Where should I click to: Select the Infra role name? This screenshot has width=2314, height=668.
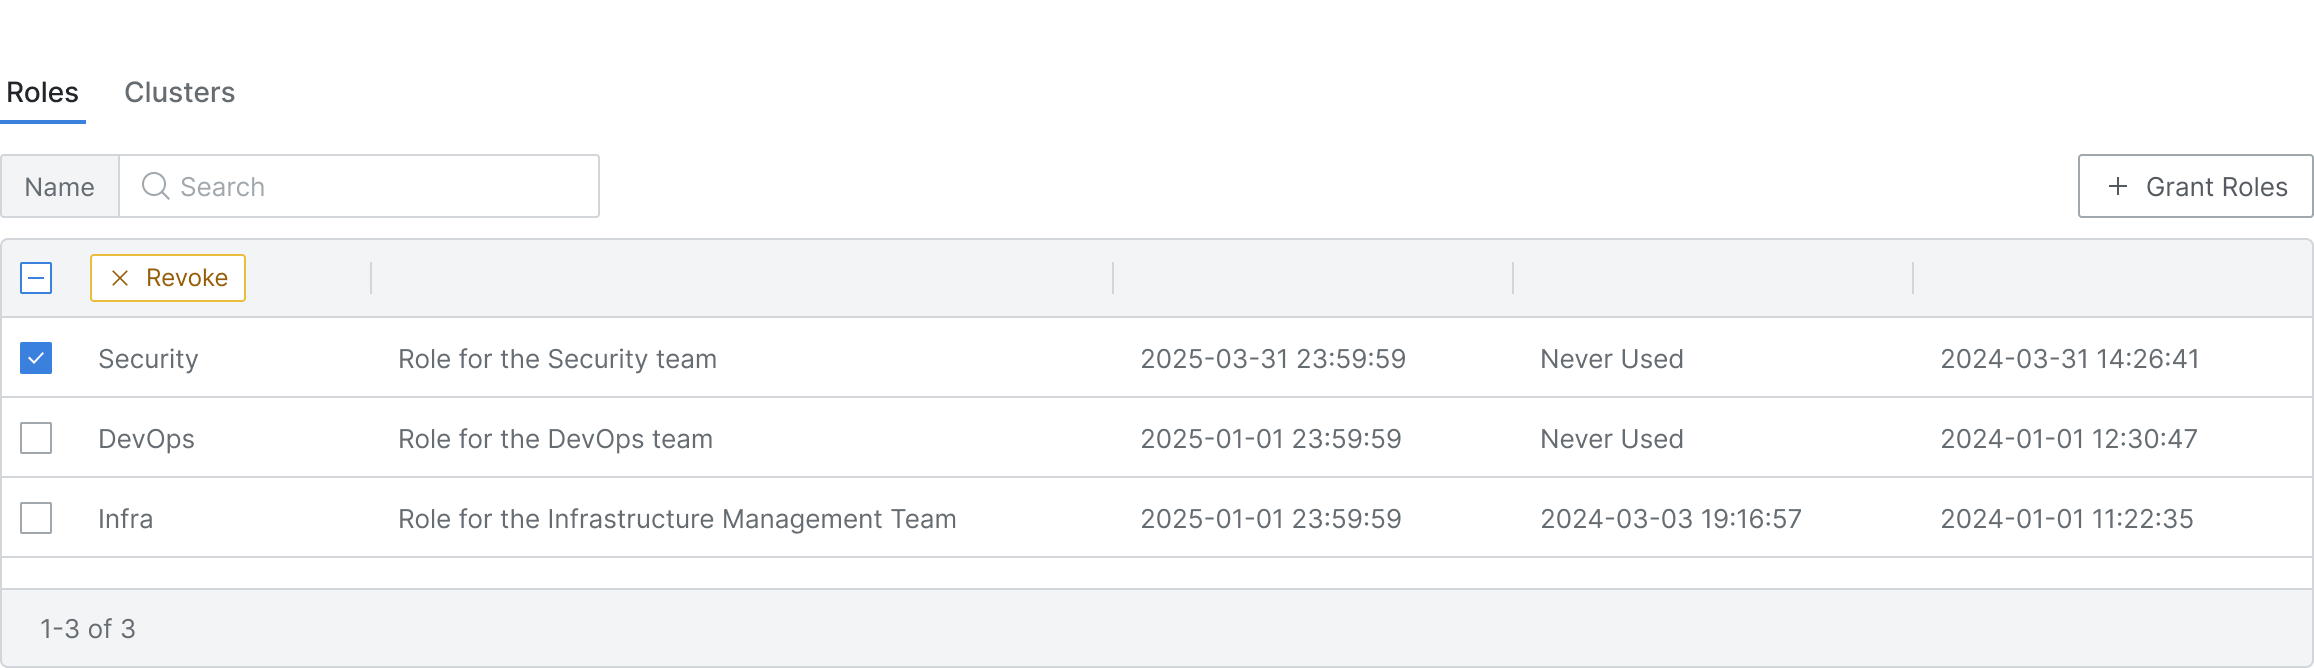click(125, 519)
